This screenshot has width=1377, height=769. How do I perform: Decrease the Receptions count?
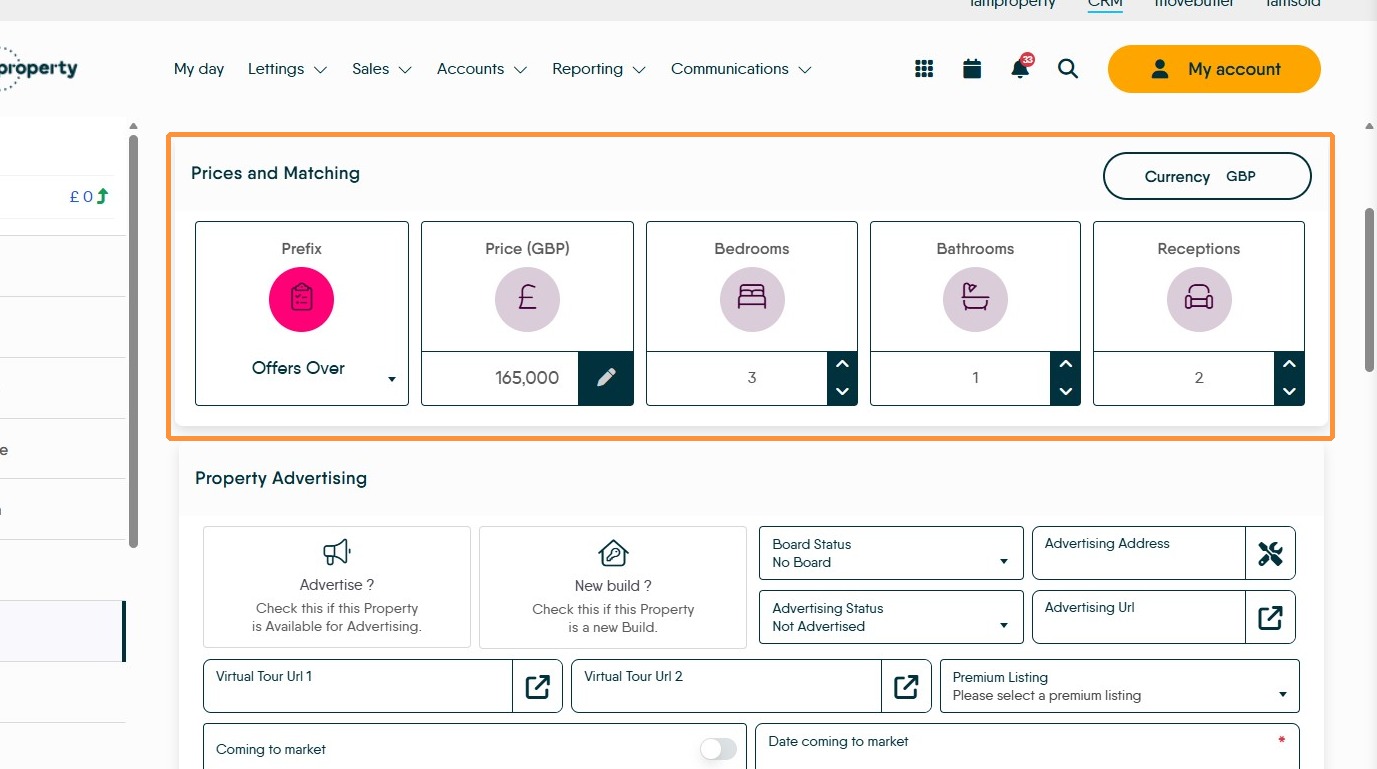tap(1290, 391)
